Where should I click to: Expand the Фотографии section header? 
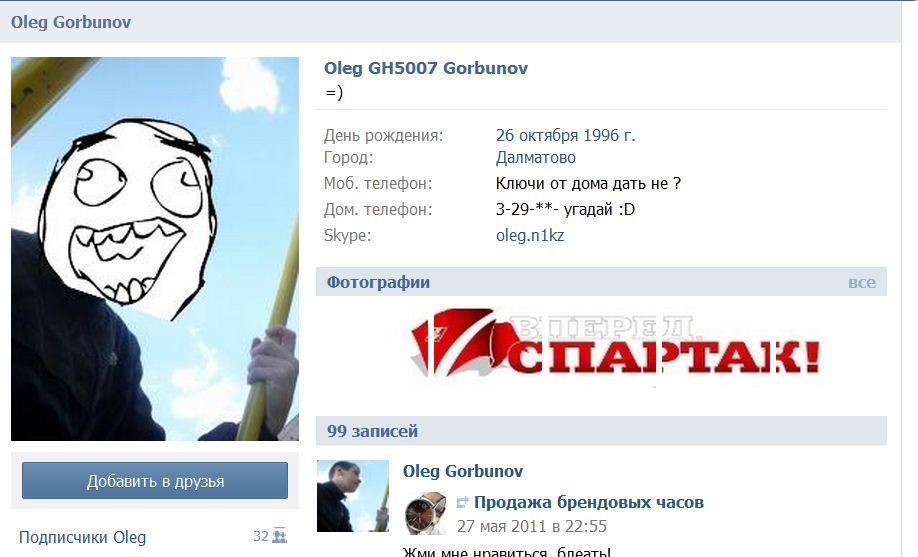(601, 282)
